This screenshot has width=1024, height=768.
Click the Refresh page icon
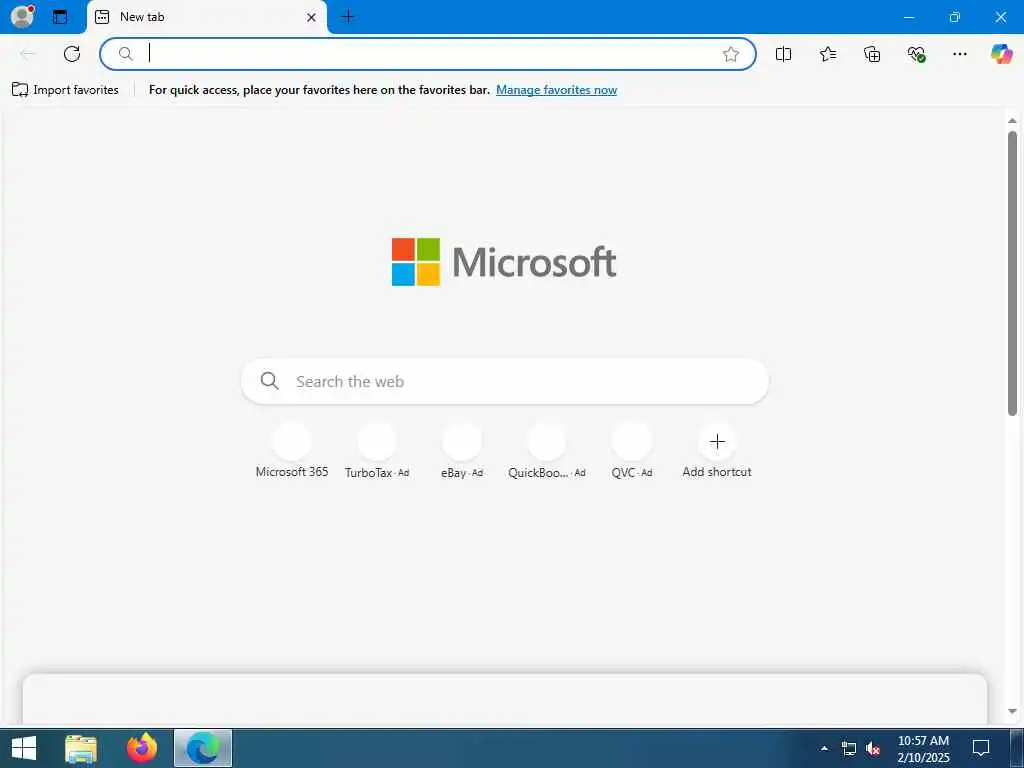pyautogui.click(x=72, y=54)
